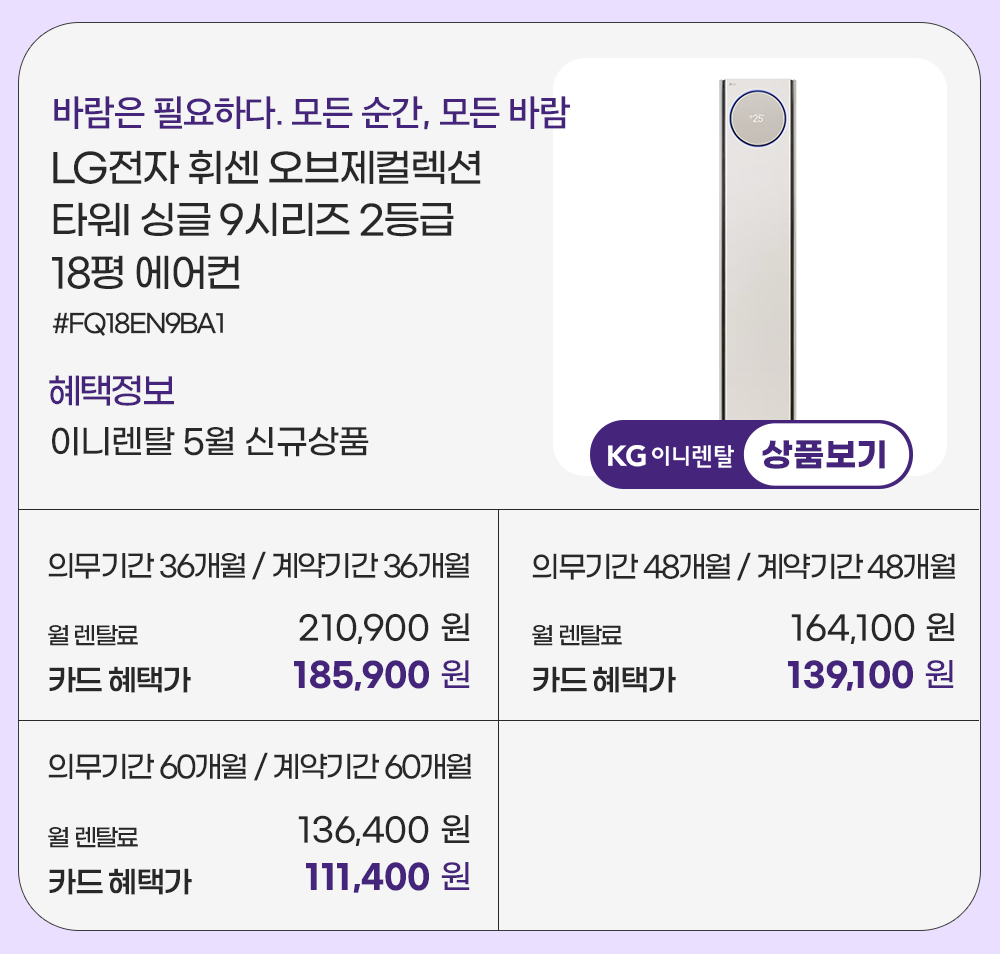The width and height of the screenshot is (1000, 954).
Task: Click the 139,100 원 card benefit price
Action: click(870, 676)
